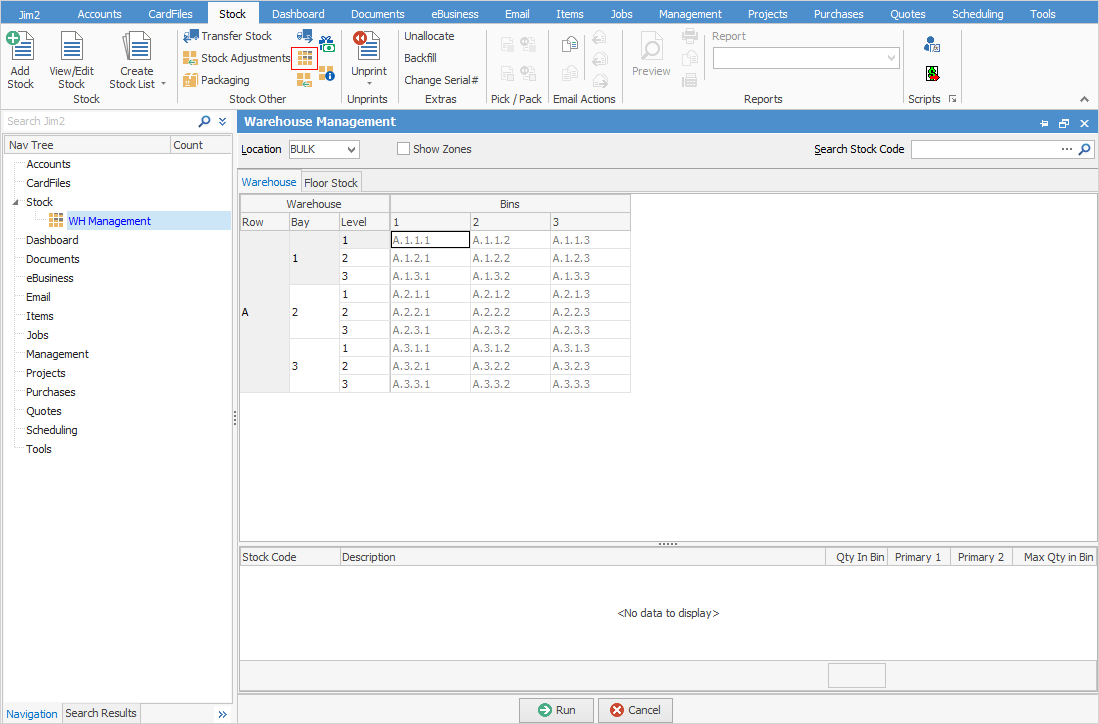Screen dimensions: 1099x724
Task: Enable the Show Zones checkbox
Action: 404,149
